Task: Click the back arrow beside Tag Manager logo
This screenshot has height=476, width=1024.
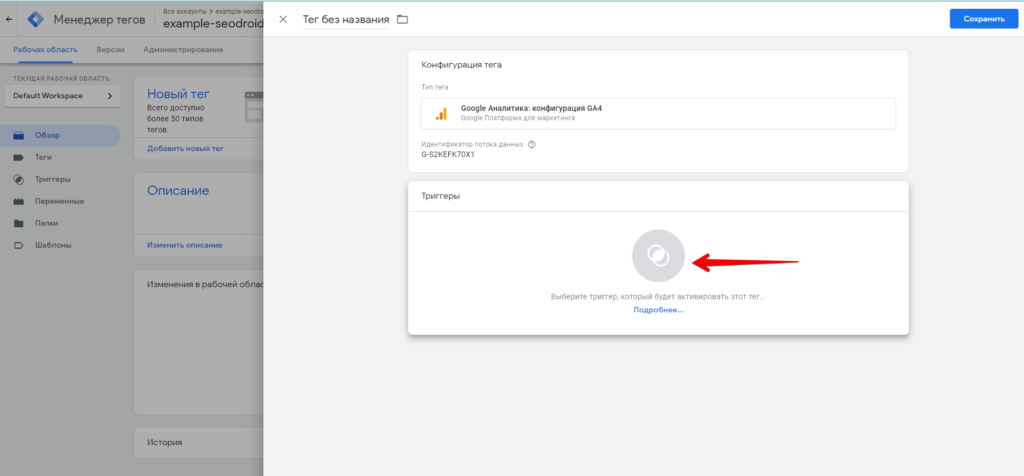Action: click(x=8, y=20)
